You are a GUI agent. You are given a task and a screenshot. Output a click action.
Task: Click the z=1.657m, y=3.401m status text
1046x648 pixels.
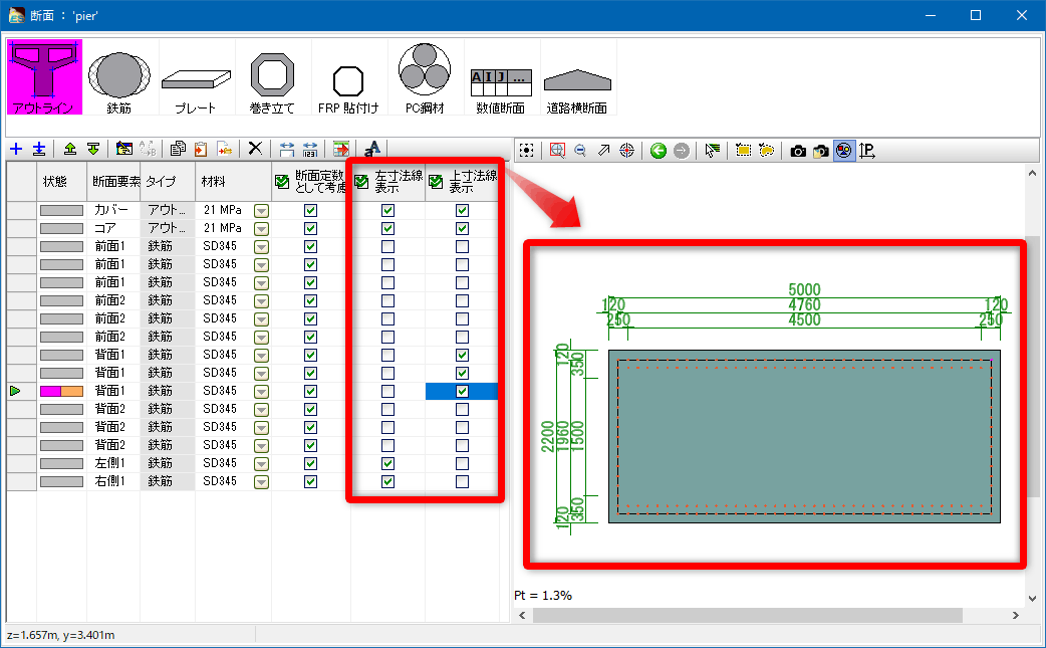pyautogui.click(x=61, y=635)
